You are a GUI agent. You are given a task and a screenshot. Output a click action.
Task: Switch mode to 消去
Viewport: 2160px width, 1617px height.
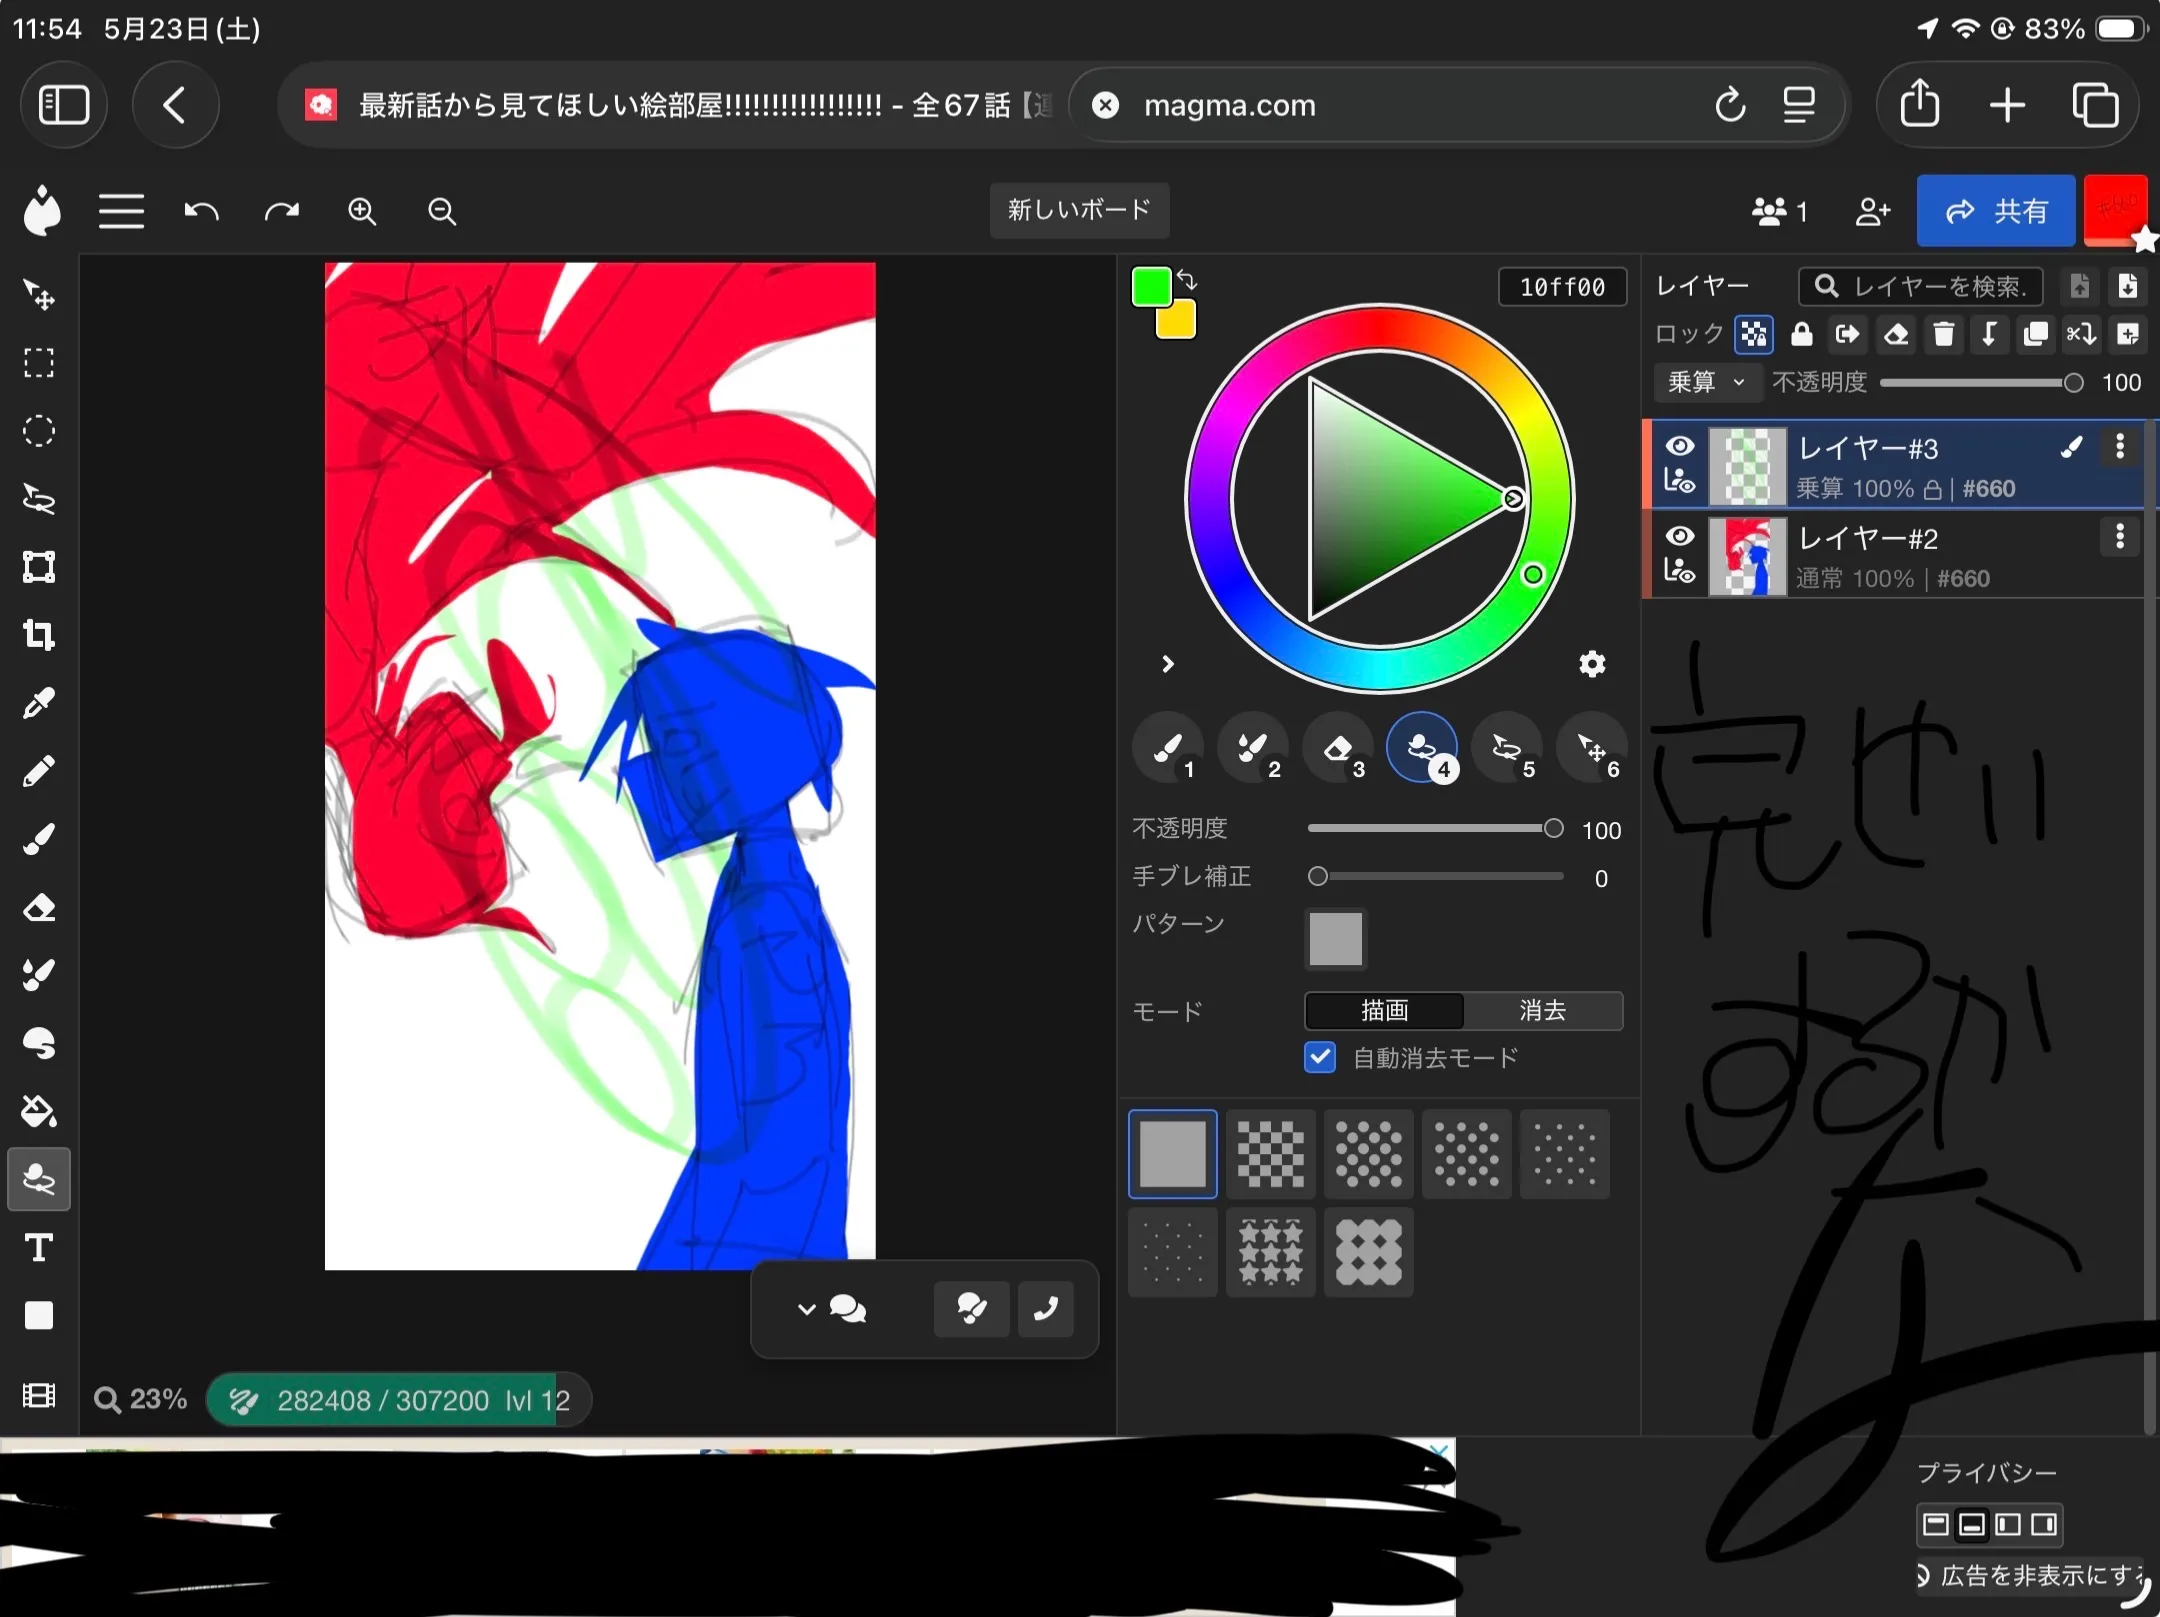click(x=1542, y=1011)
